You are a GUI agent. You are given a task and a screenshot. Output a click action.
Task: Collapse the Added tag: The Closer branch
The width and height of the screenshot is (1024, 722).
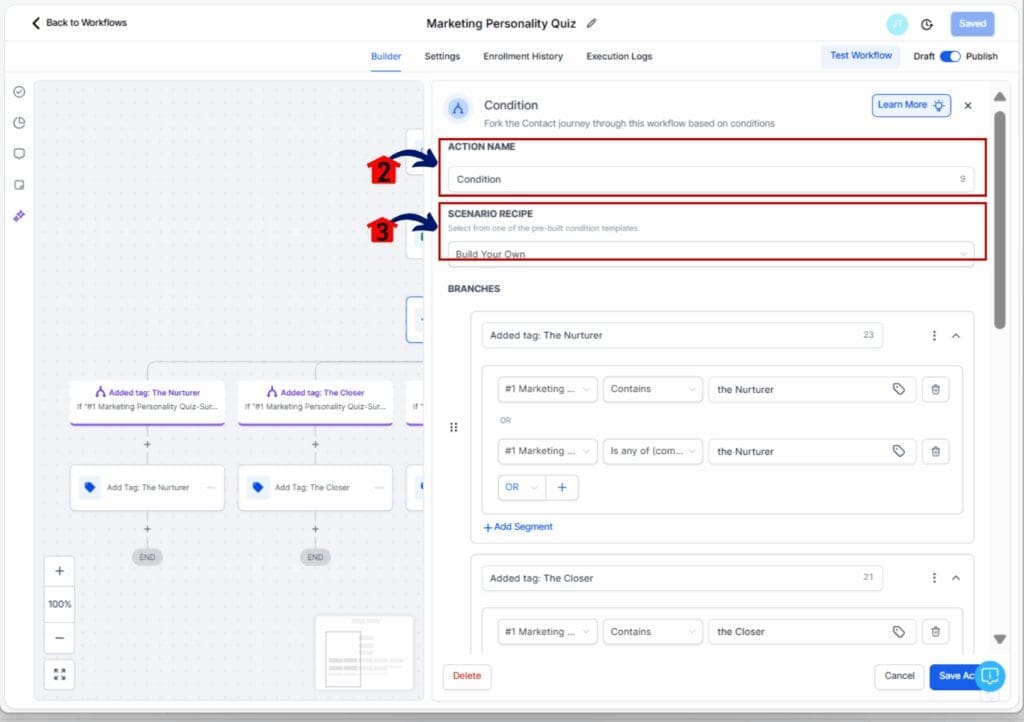click(956, 578)
